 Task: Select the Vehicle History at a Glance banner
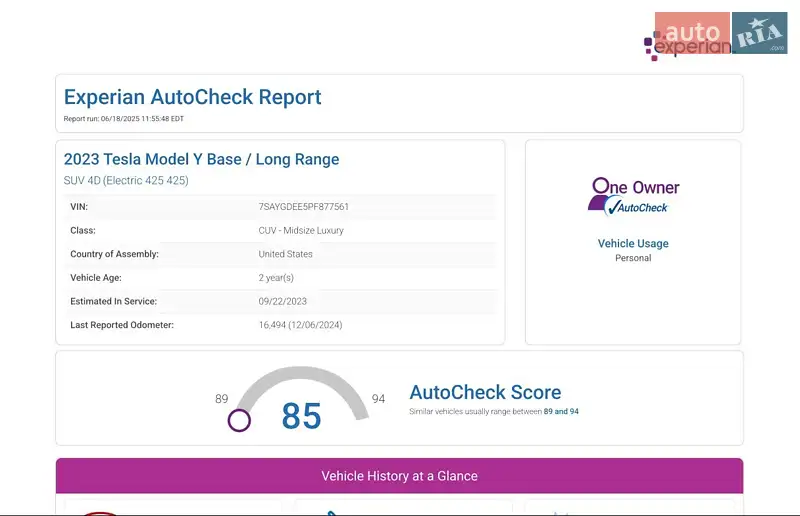click(x=399, y=476)
